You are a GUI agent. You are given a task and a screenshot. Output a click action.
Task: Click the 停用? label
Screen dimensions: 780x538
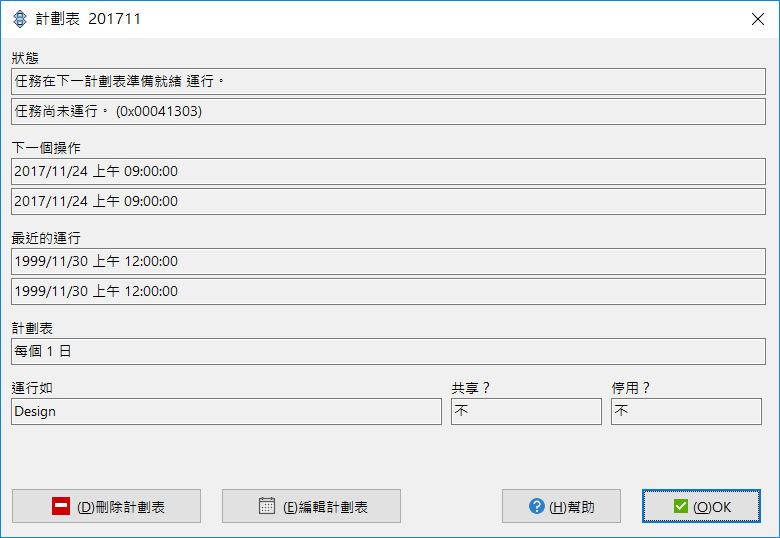point(631,388)
